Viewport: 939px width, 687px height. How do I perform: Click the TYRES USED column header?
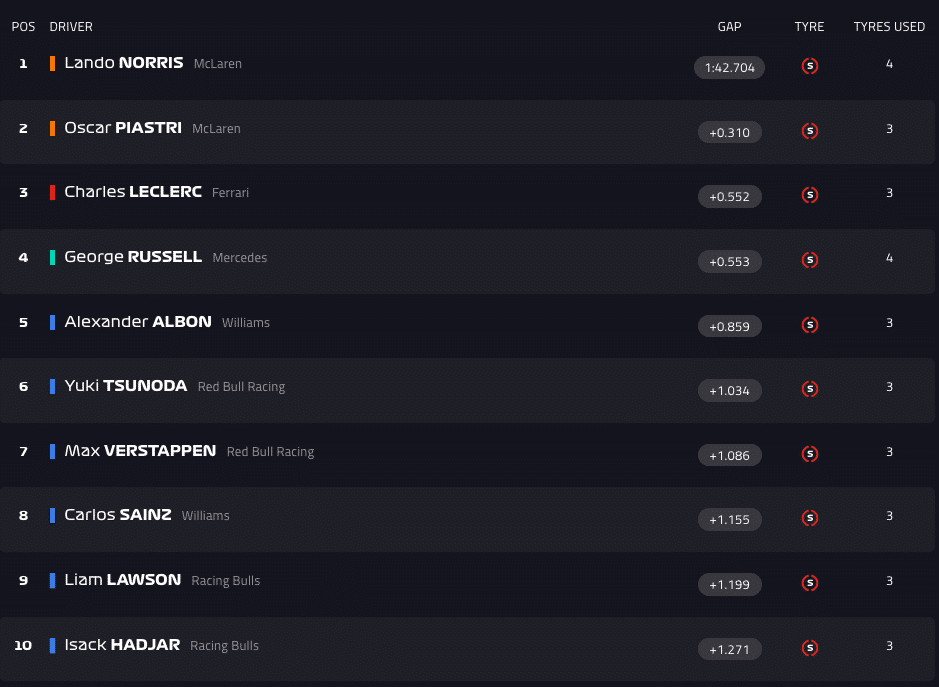[889, 27]
